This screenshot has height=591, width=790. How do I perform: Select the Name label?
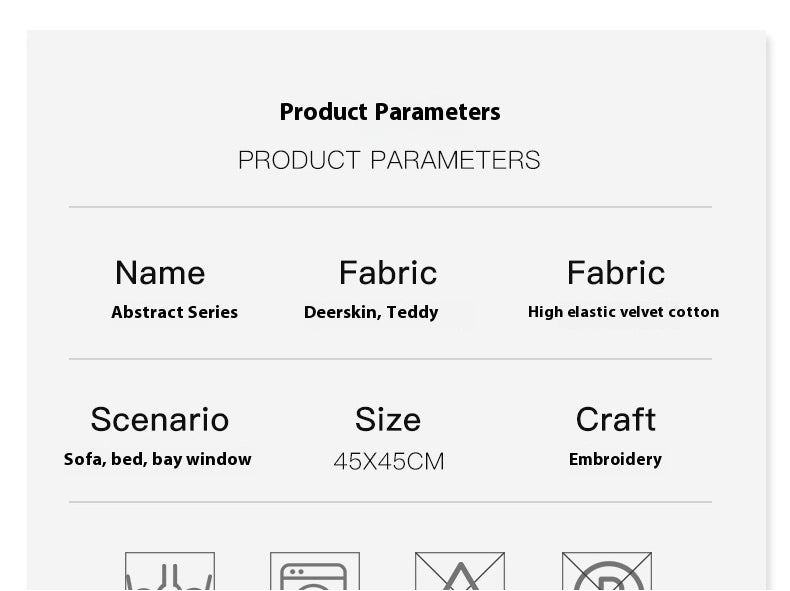click(160, 273)
